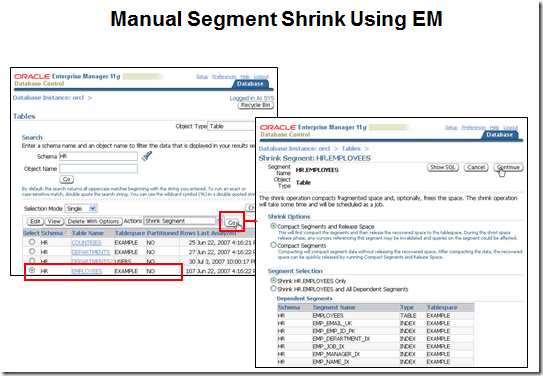Select the HR EMPLOYEES row radio button
This screenshot has width=543, height=376.
pos(32,270)
